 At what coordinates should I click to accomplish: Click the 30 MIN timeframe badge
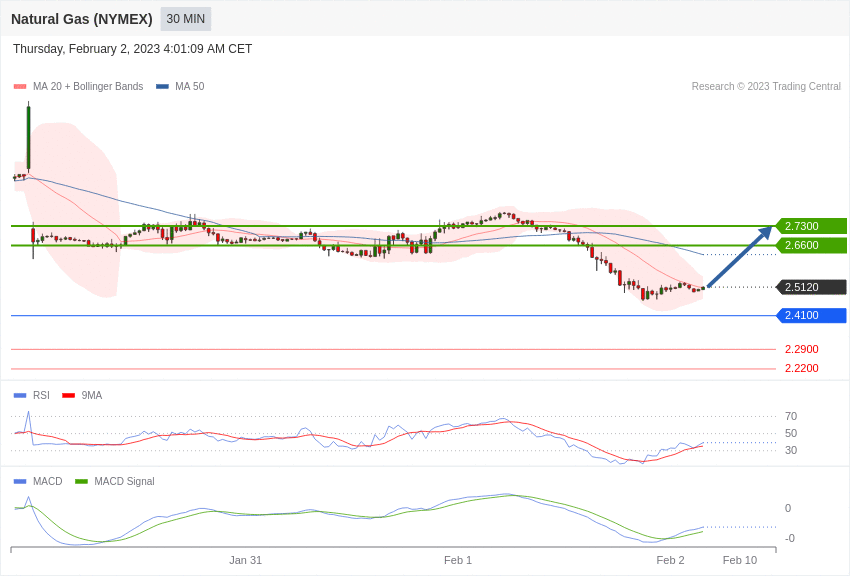coord(186,19)
